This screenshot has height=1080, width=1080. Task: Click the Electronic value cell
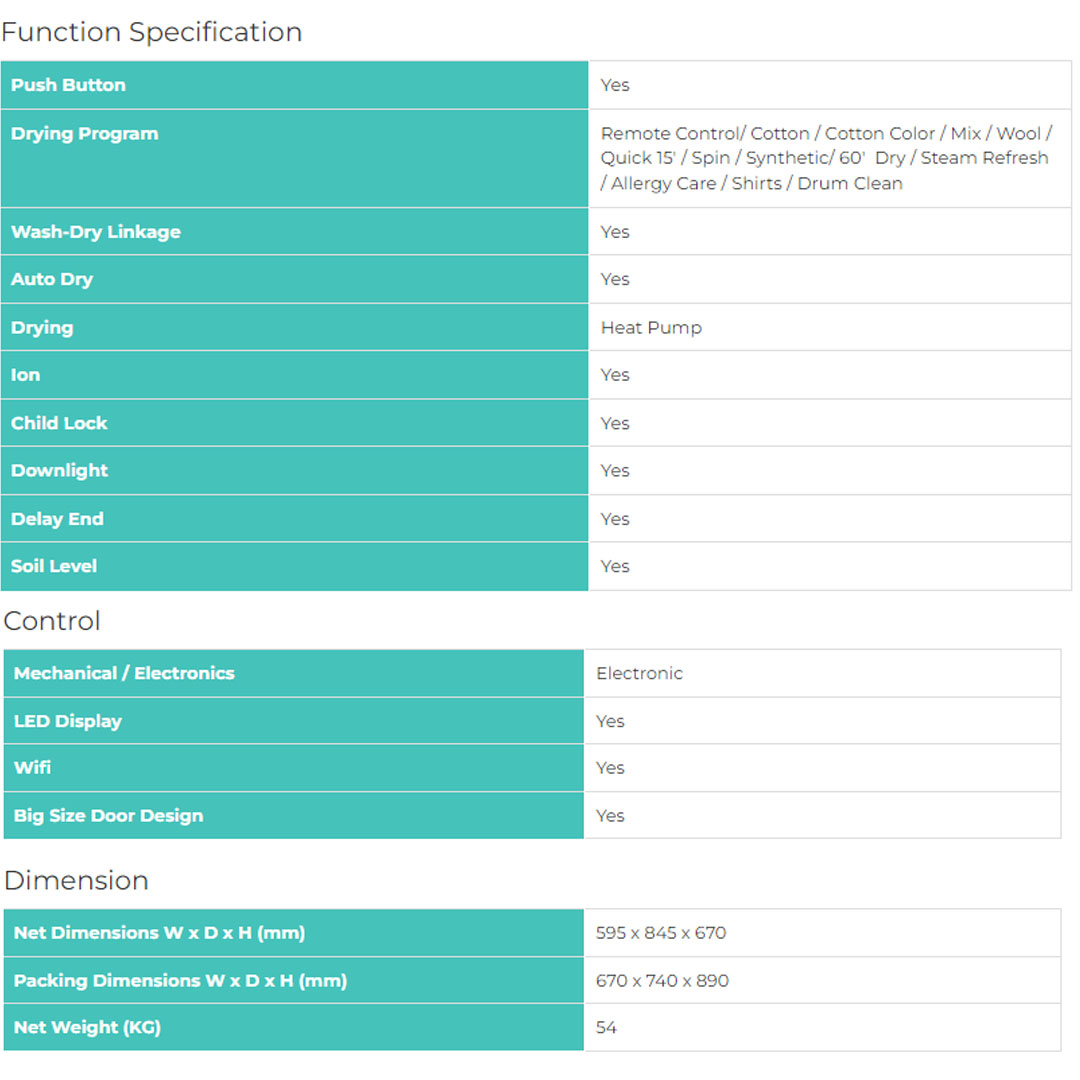coord(639,673)
